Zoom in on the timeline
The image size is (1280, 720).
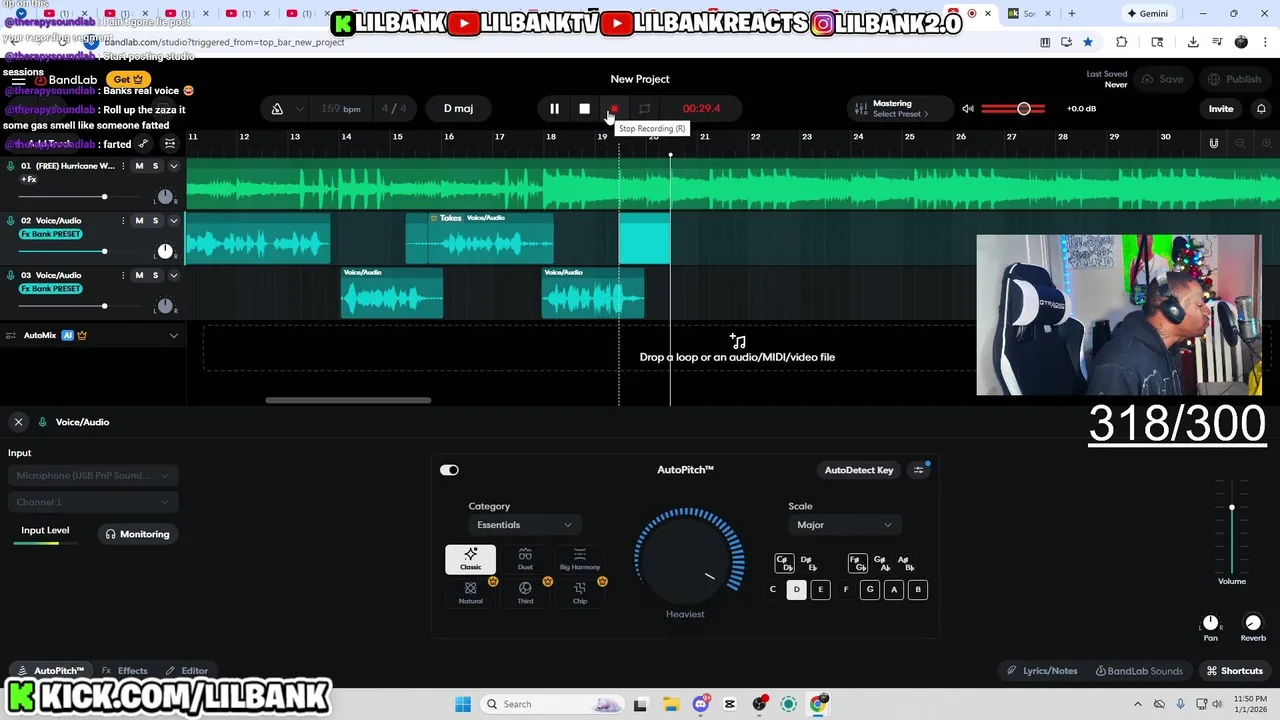[1266, 143]
